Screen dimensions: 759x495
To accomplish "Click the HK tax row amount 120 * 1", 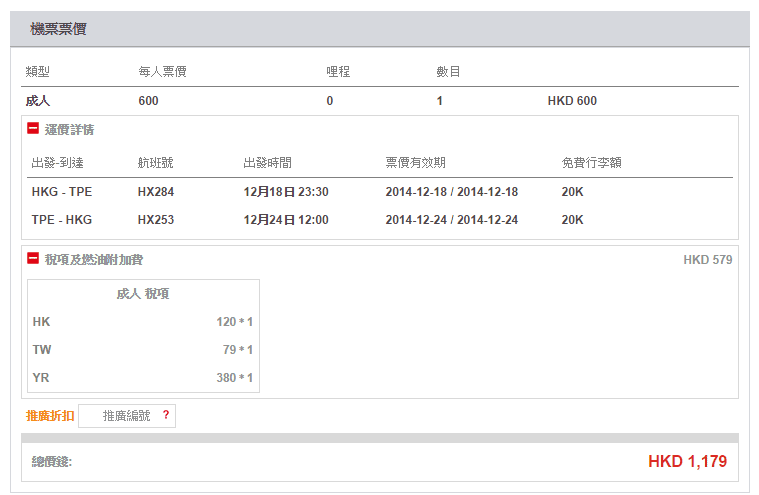I will (x=234, y=322).
